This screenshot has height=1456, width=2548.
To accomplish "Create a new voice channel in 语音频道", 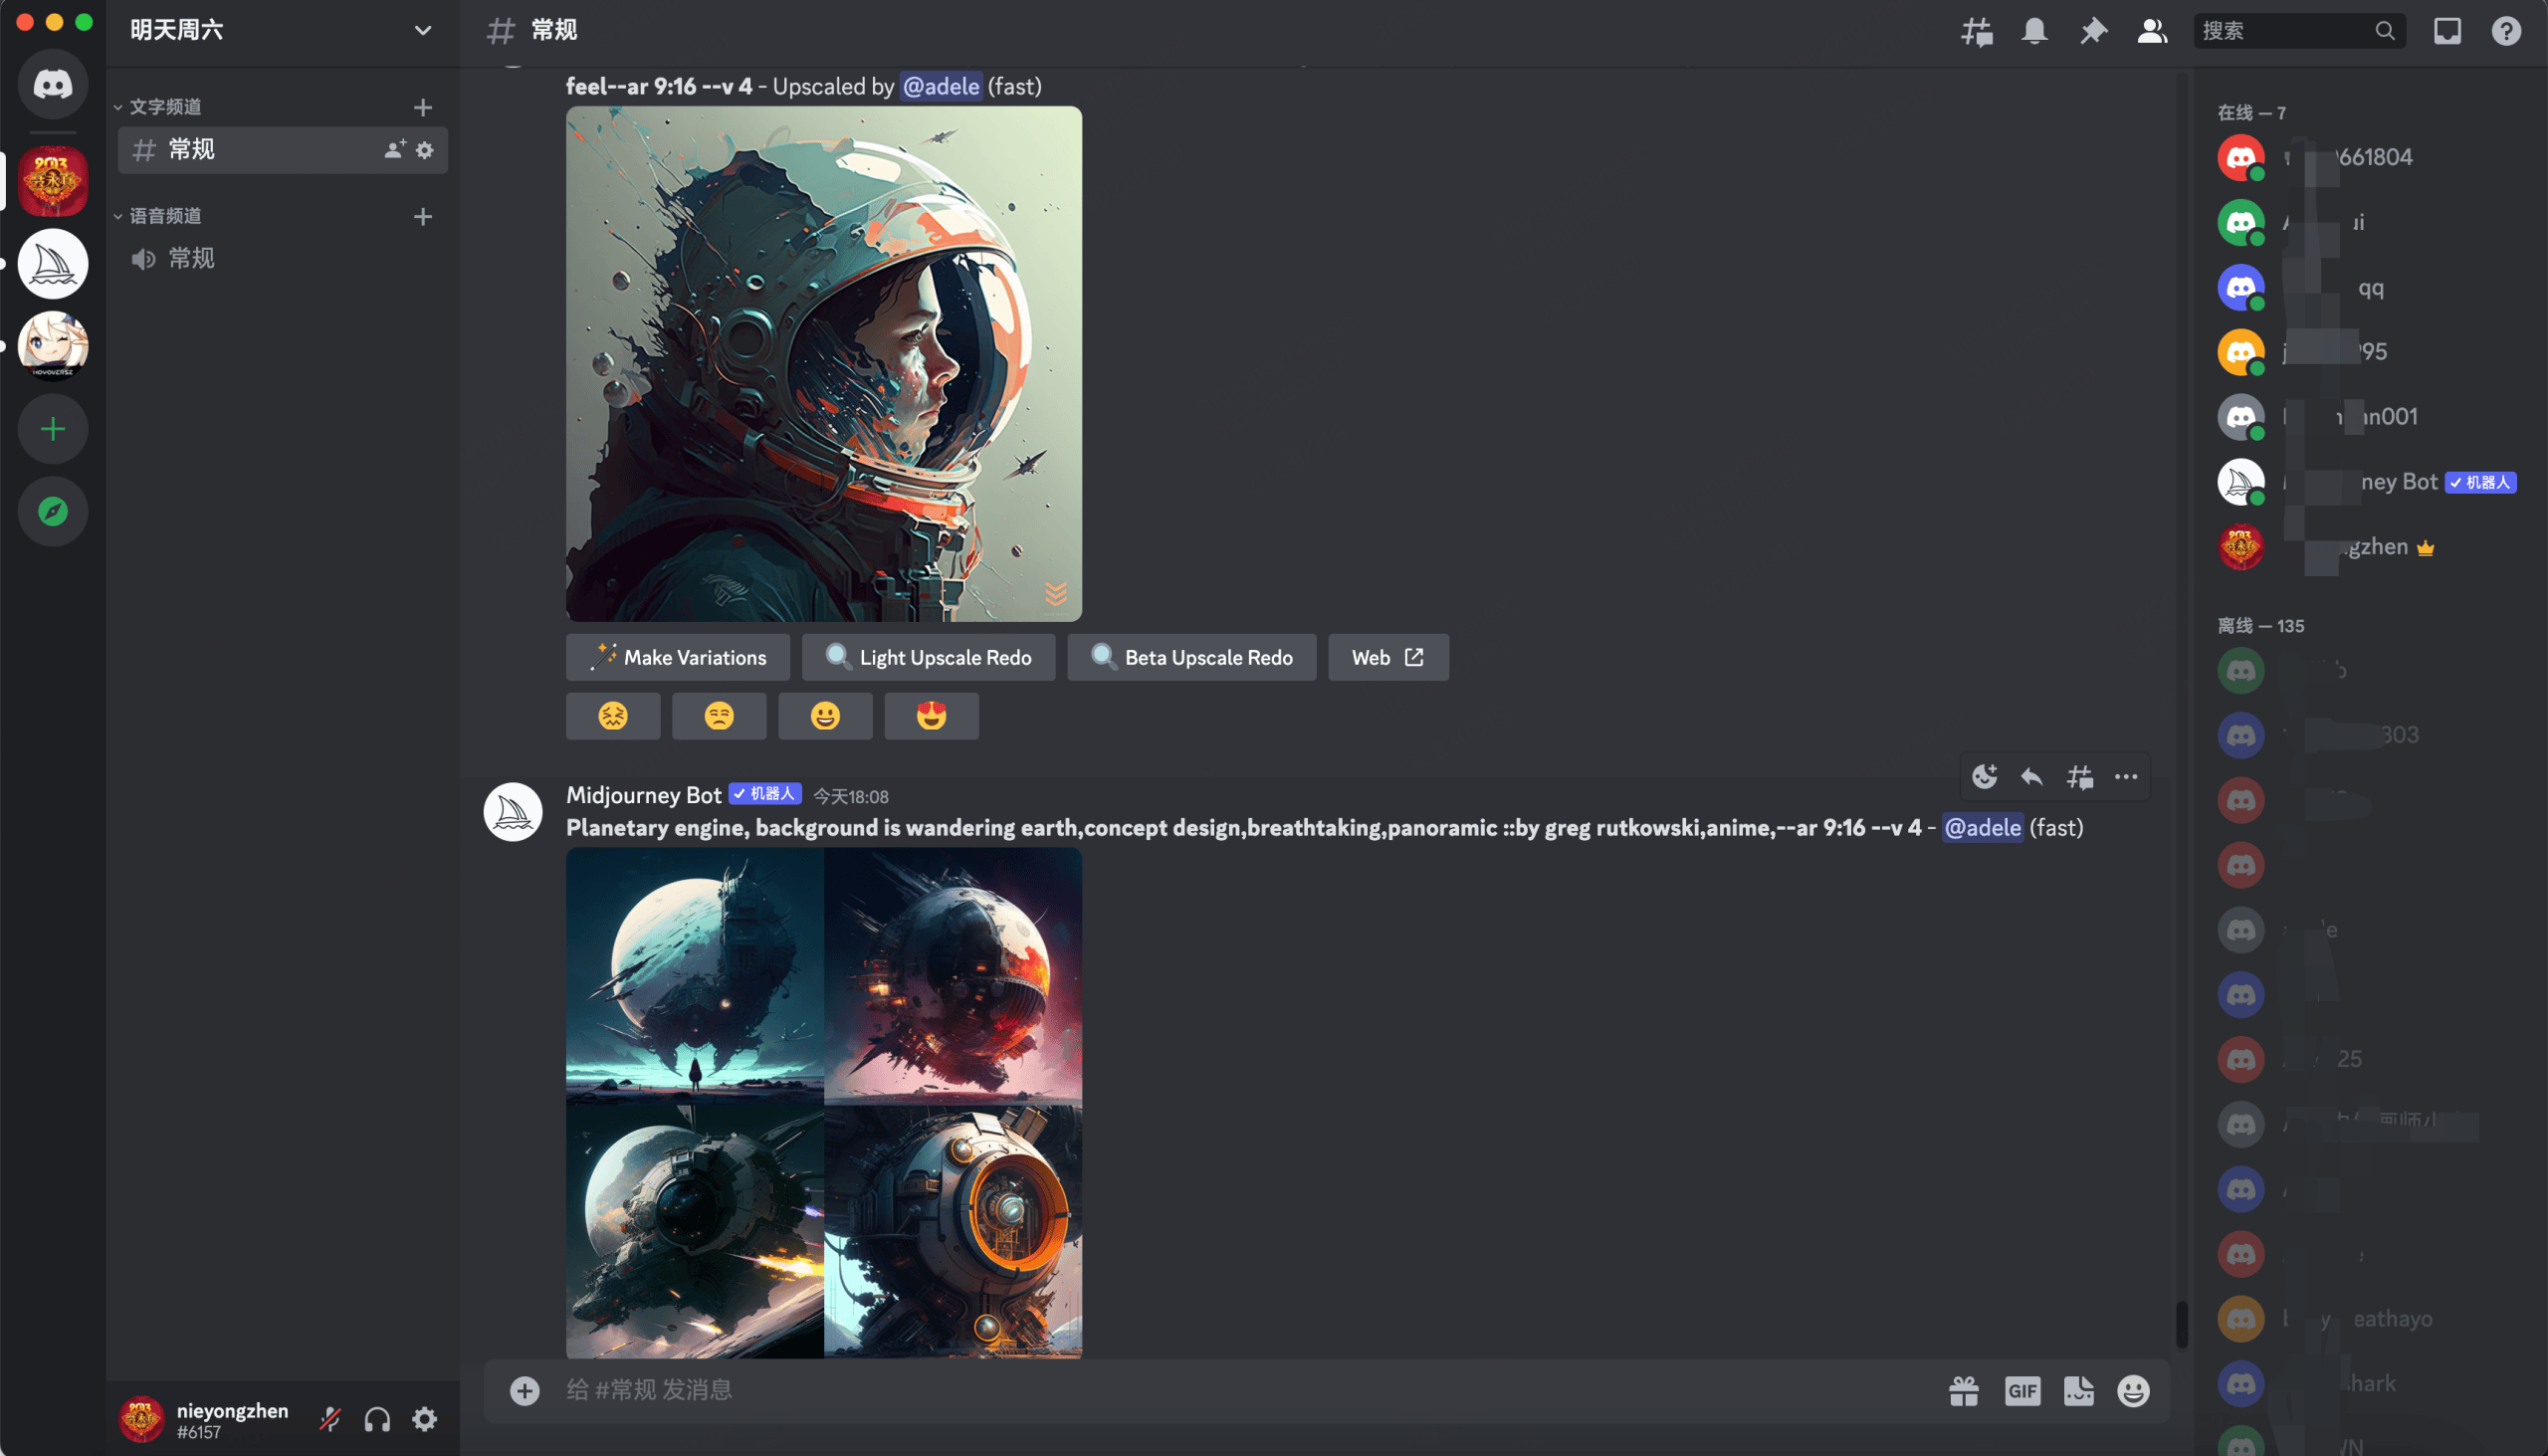I will [x=423, y=216].
